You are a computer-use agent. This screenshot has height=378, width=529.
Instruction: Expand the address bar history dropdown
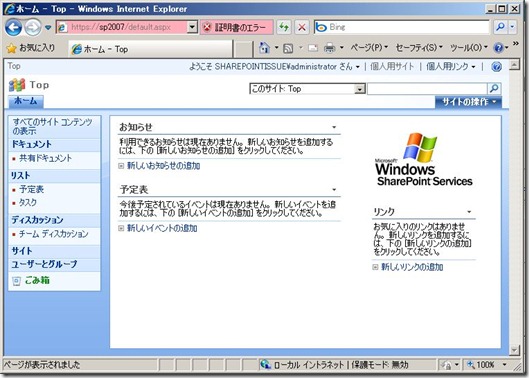[x=192, y=27]
